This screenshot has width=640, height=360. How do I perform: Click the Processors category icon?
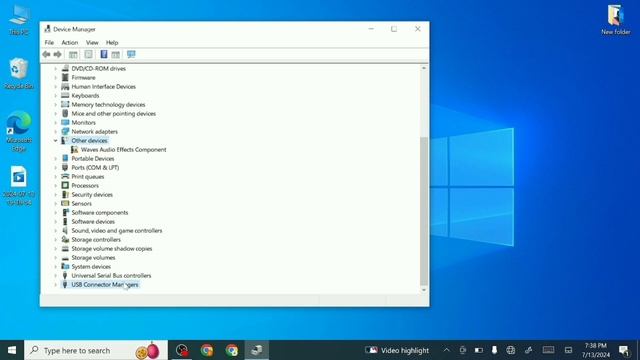[x=65, y=185]
